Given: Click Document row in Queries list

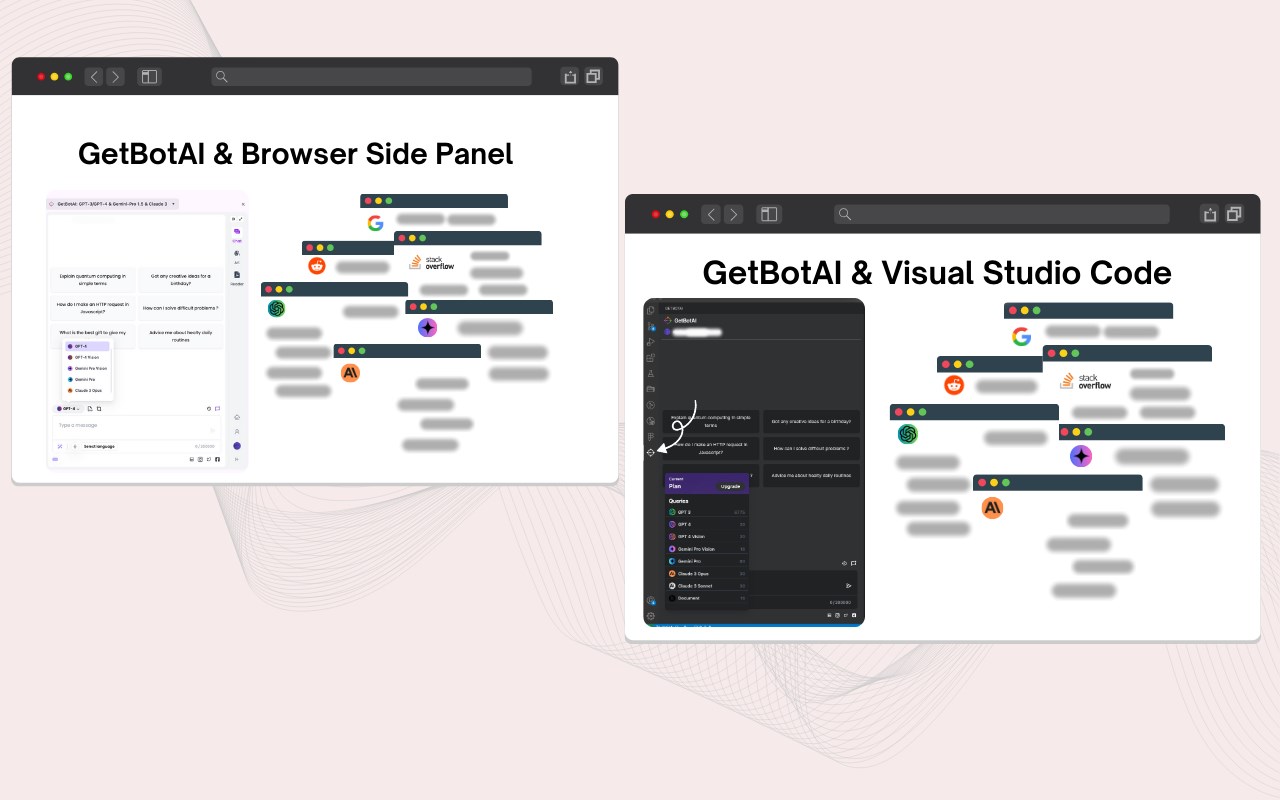Looking at the screenshot, I should [x=707, y=598].
